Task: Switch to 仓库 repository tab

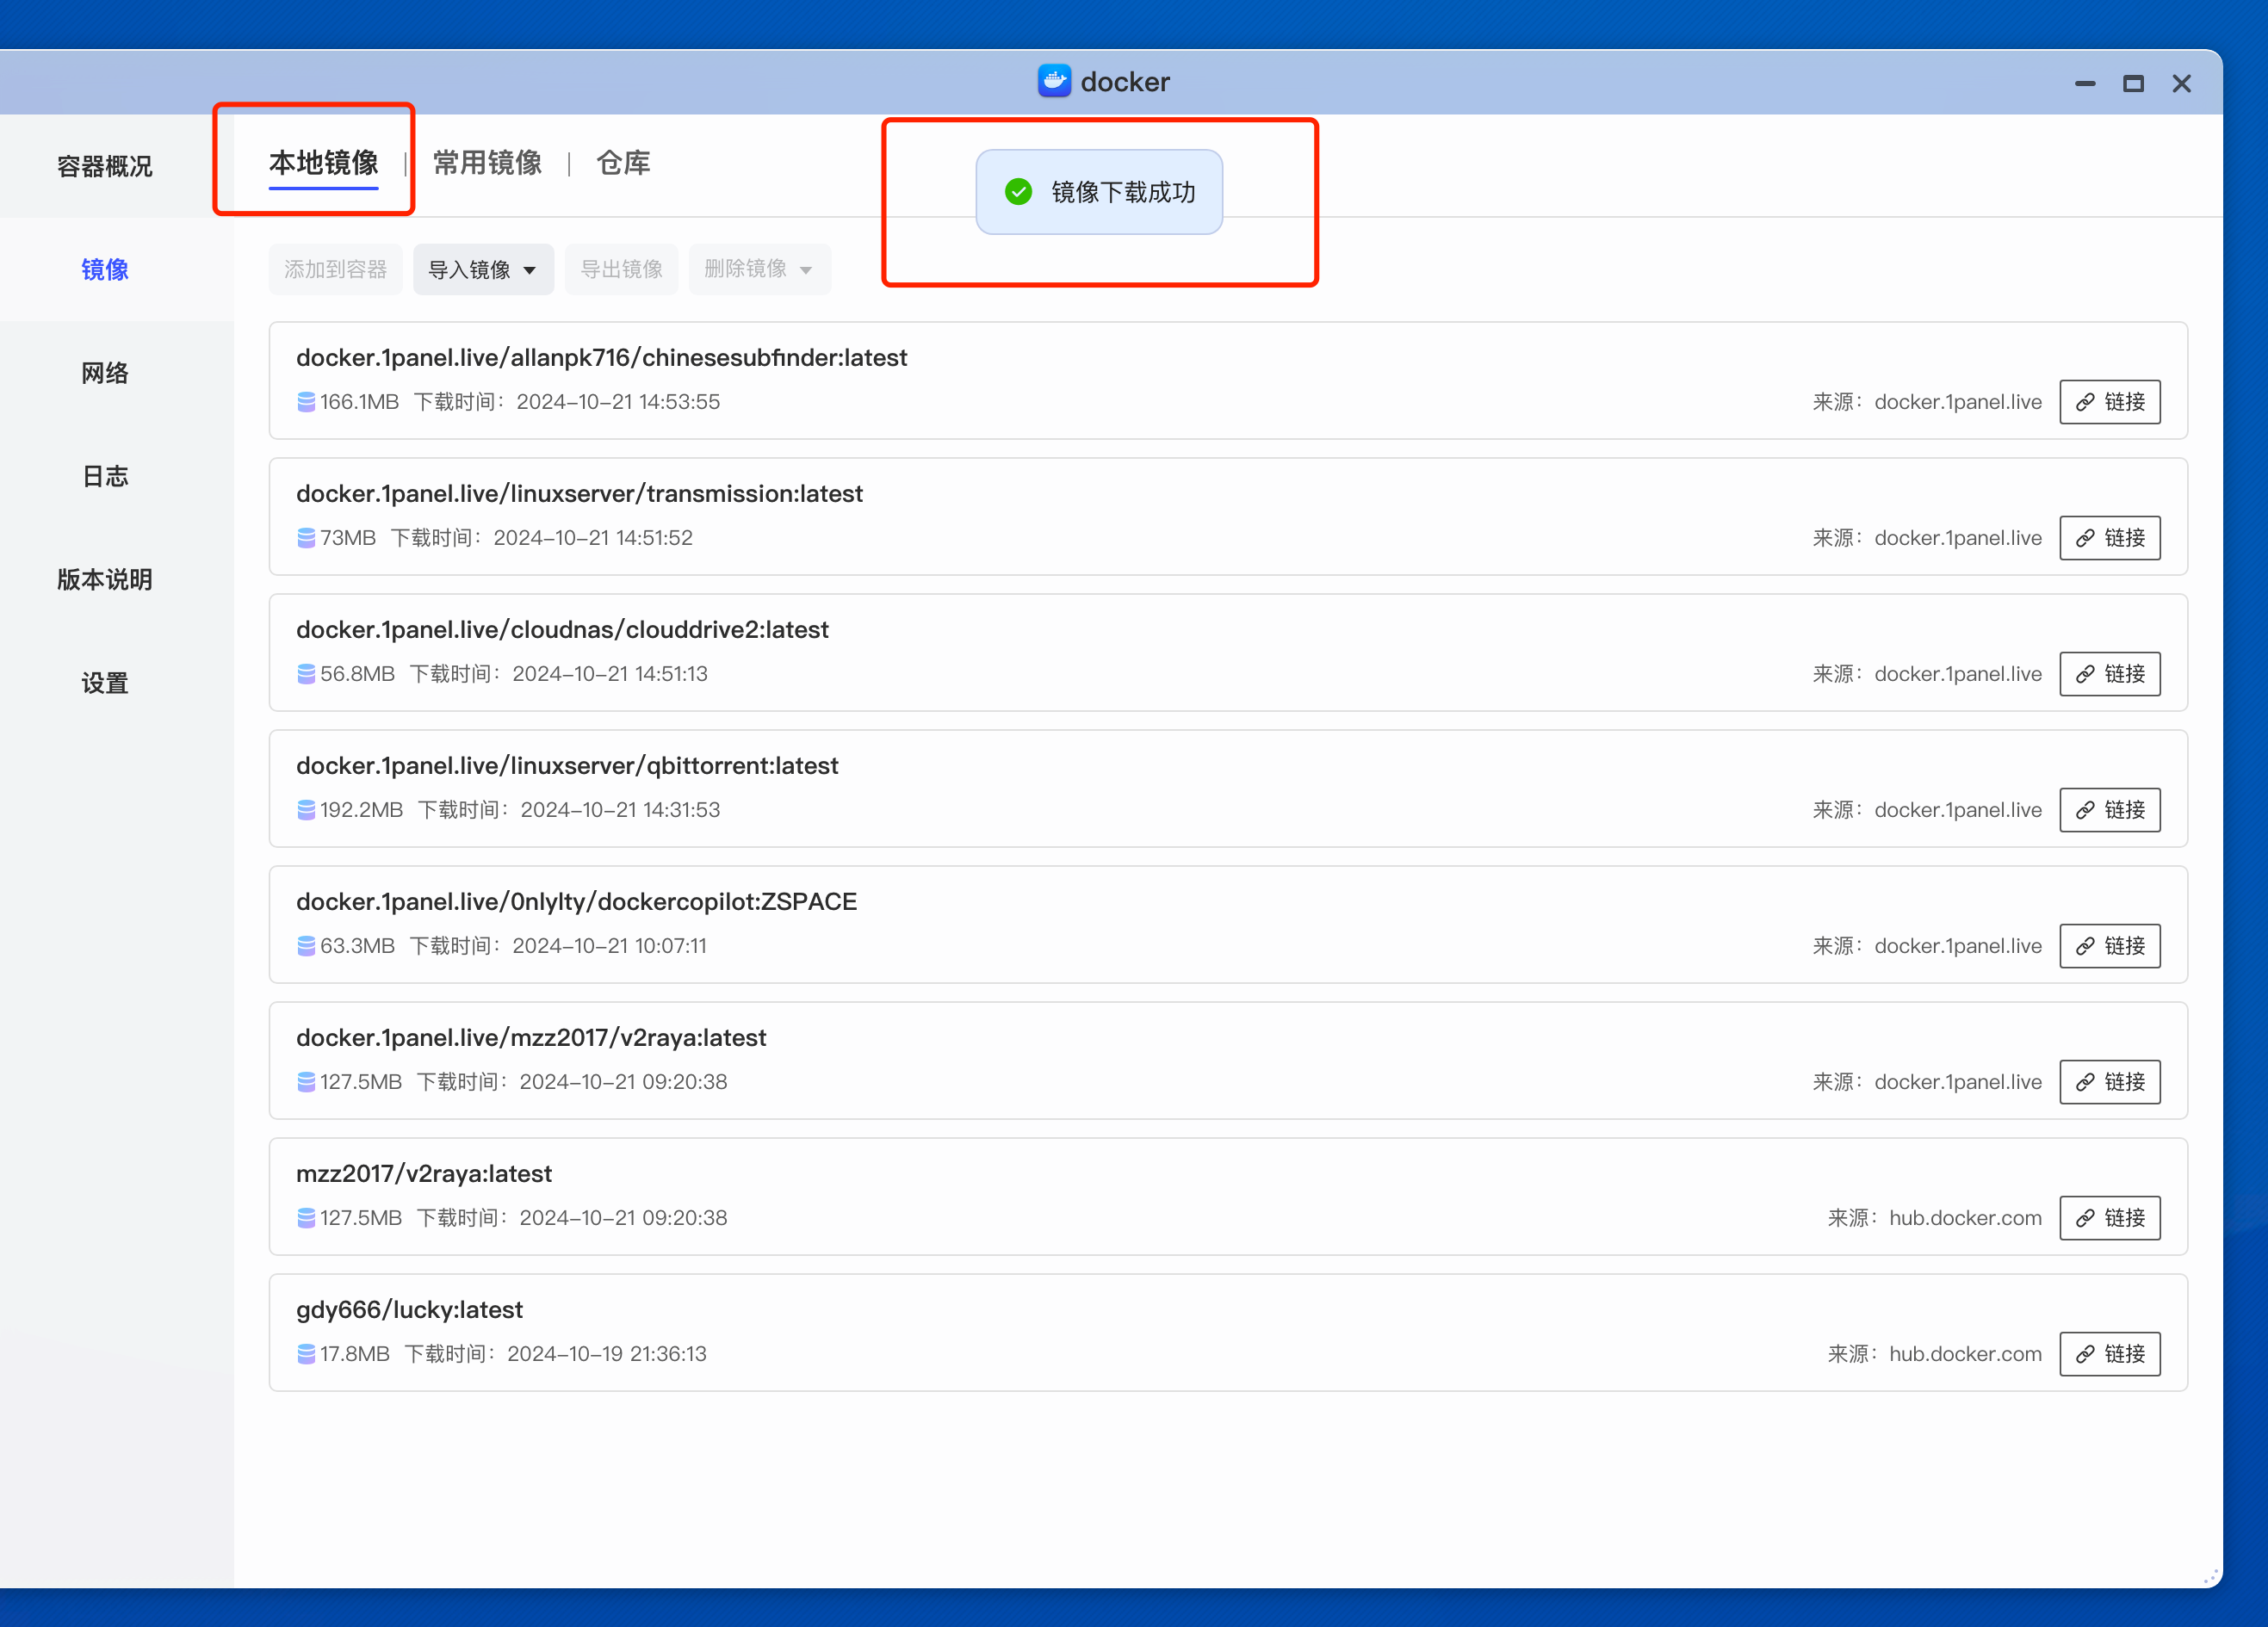Action: coord(623,163)
